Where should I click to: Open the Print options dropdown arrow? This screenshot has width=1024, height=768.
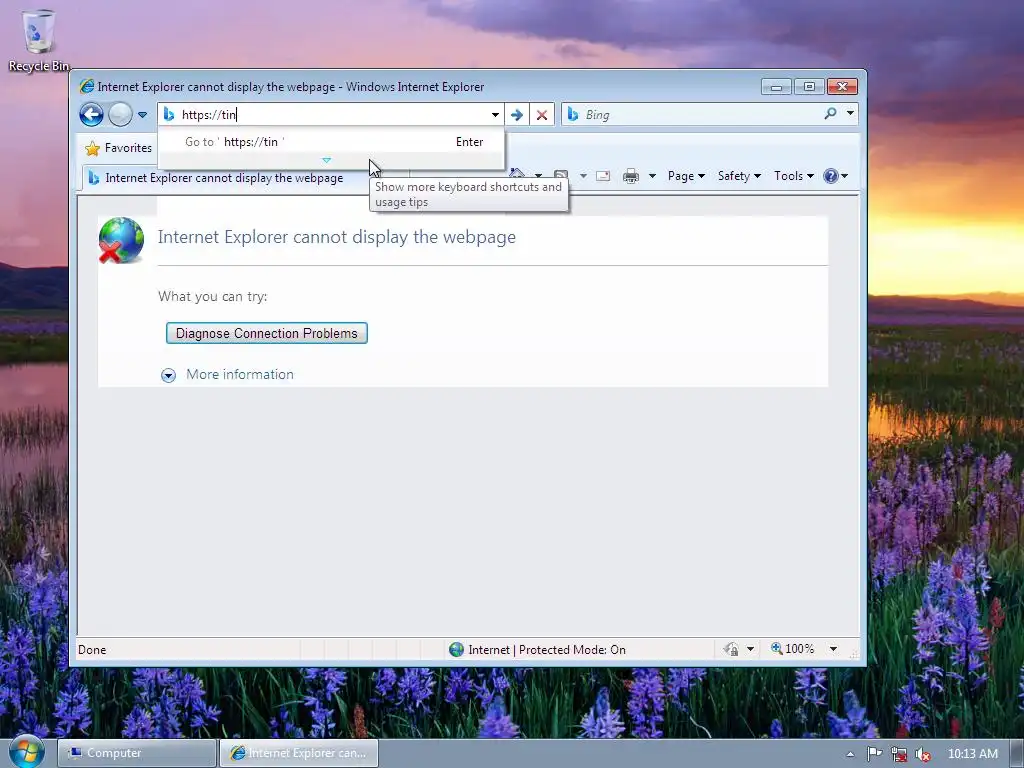(x=652, y=176)
